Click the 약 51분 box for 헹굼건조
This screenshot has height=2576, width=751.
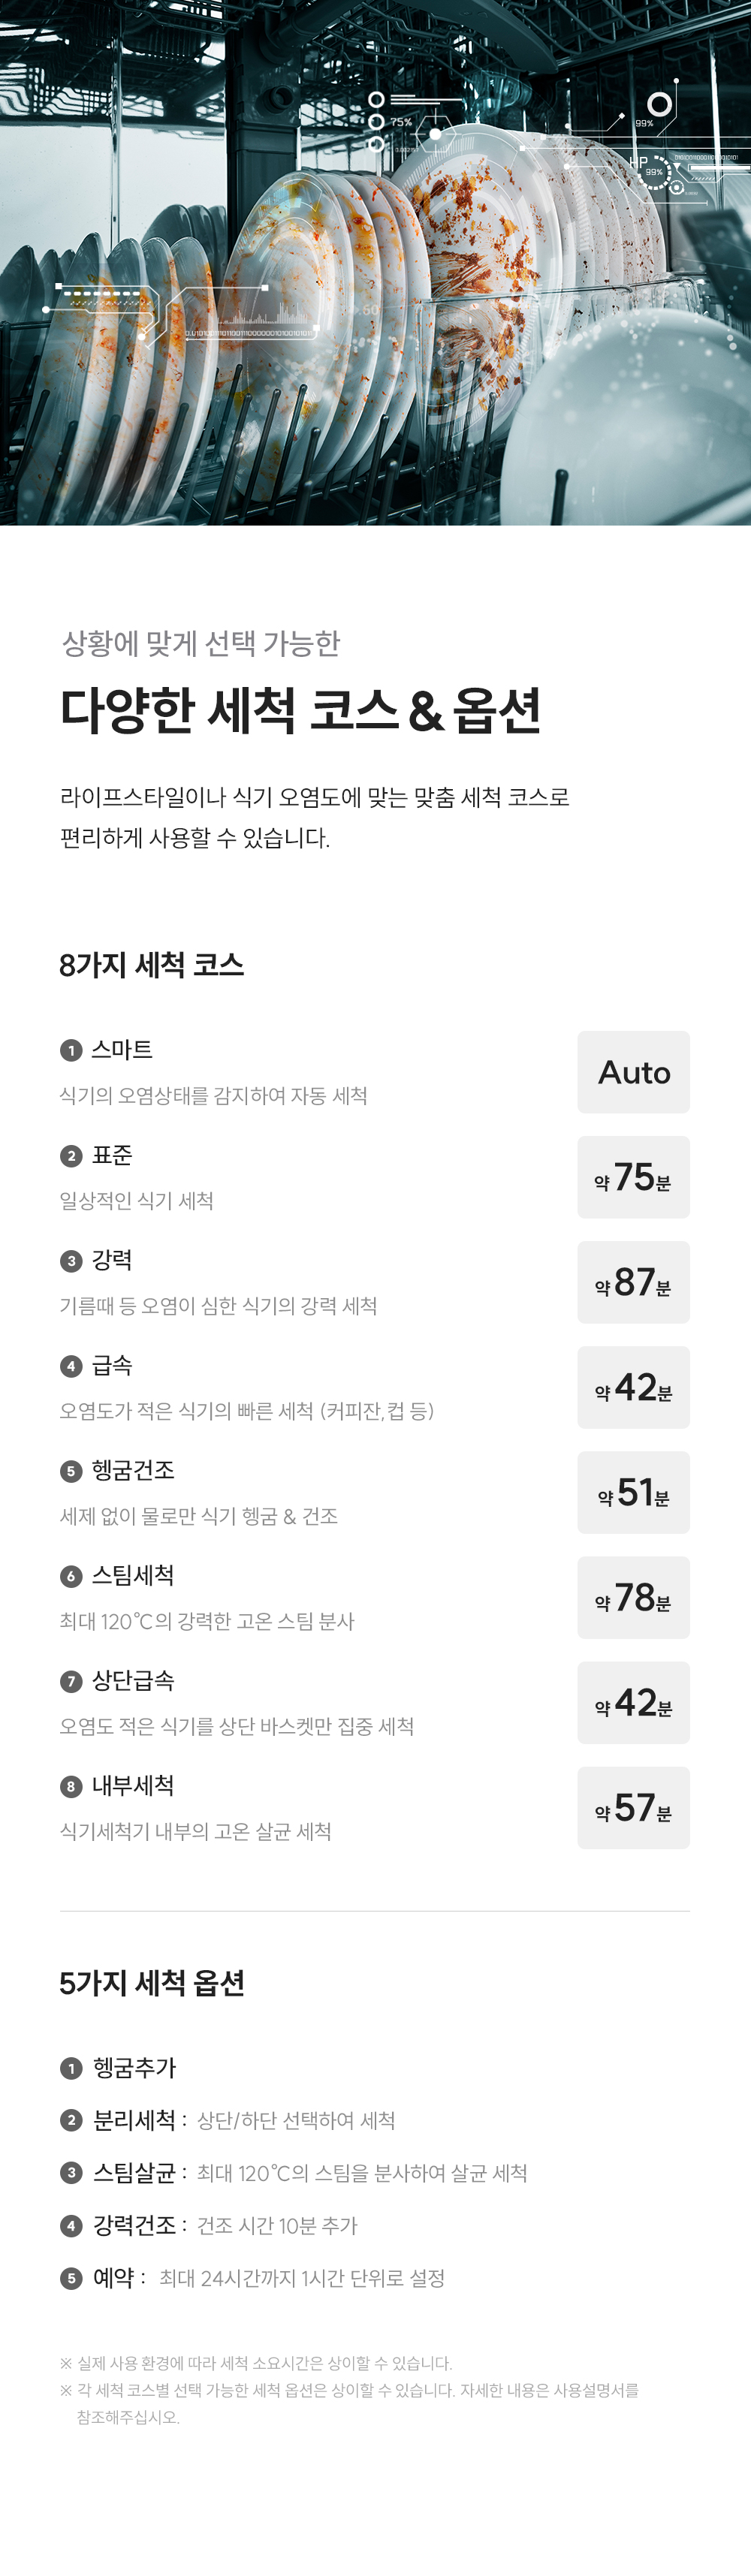click(x=633, y=1492)
